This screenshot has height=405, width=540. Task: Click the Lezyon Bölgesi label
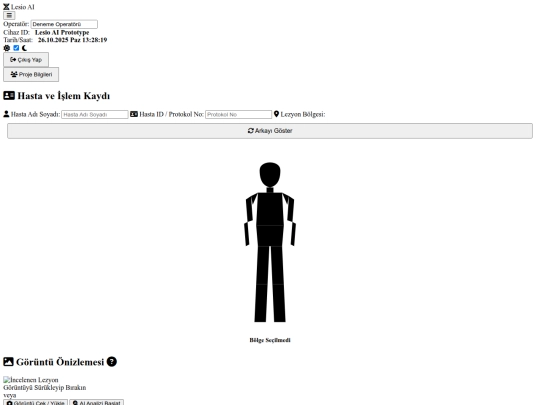(303, 114)
